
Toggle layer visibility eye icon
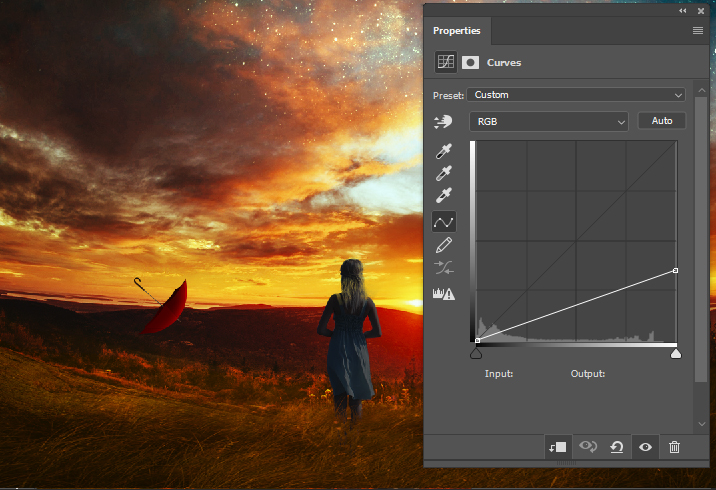coord(645,447)
